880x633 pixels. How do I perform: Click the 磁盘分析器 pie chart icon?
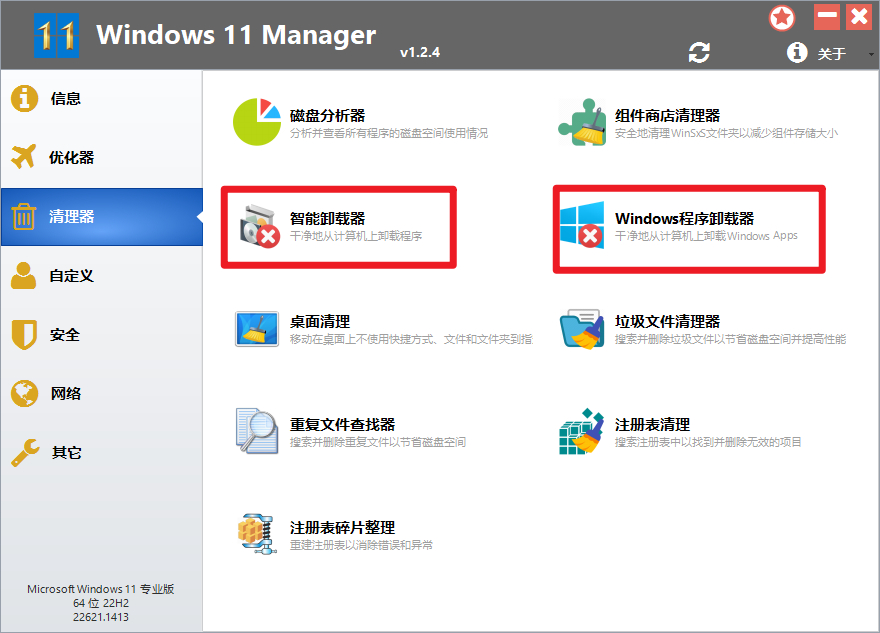click(256, 122)
